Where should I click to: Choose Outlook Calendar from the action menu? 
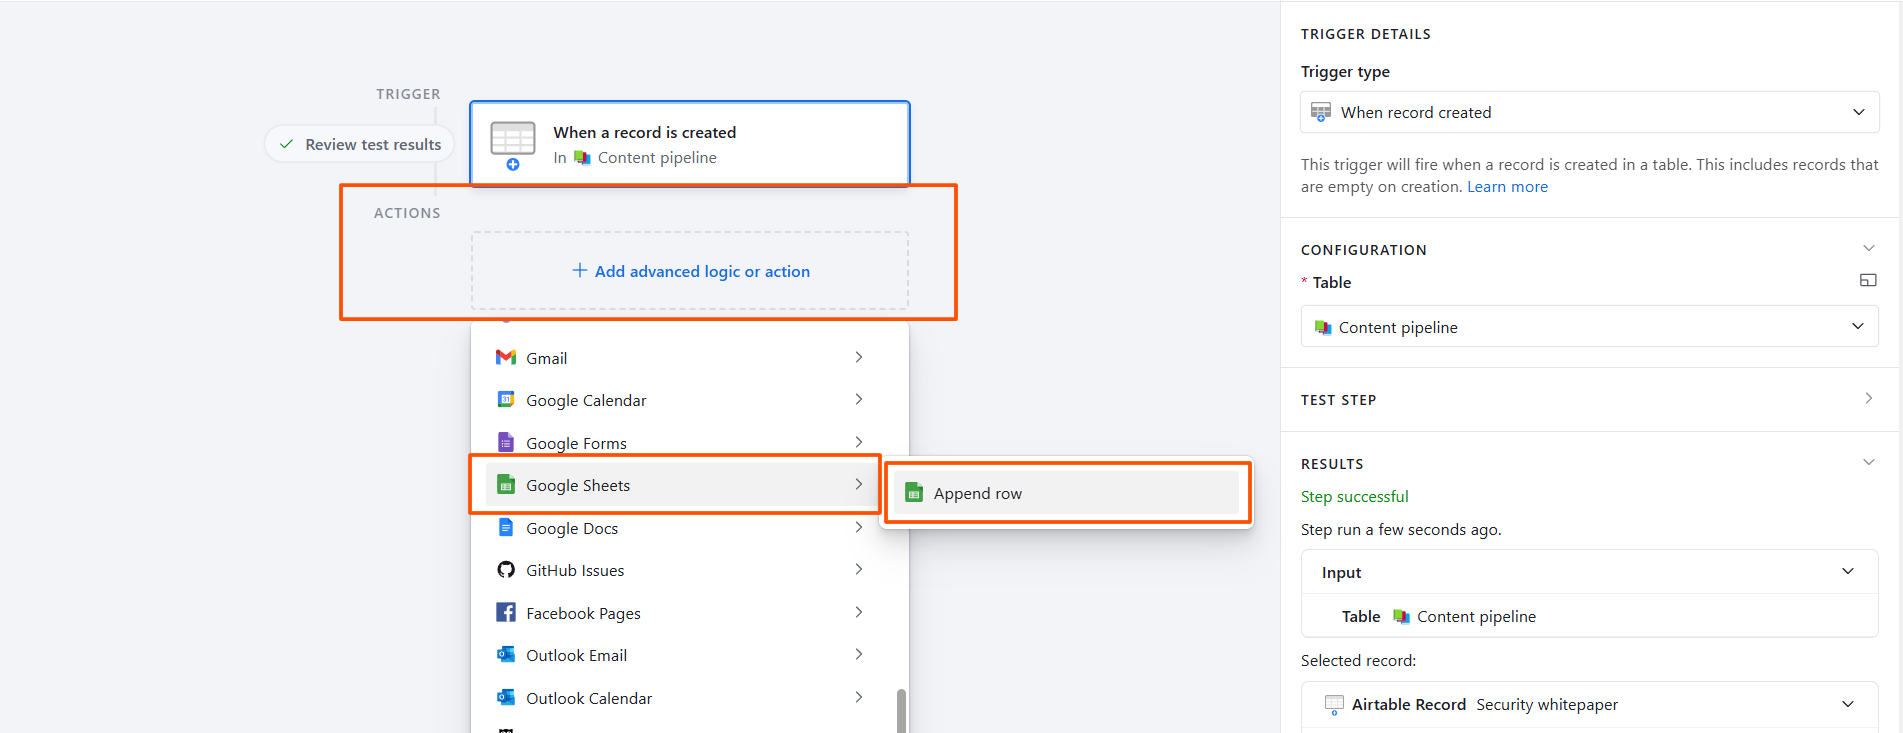pos(679,697)
